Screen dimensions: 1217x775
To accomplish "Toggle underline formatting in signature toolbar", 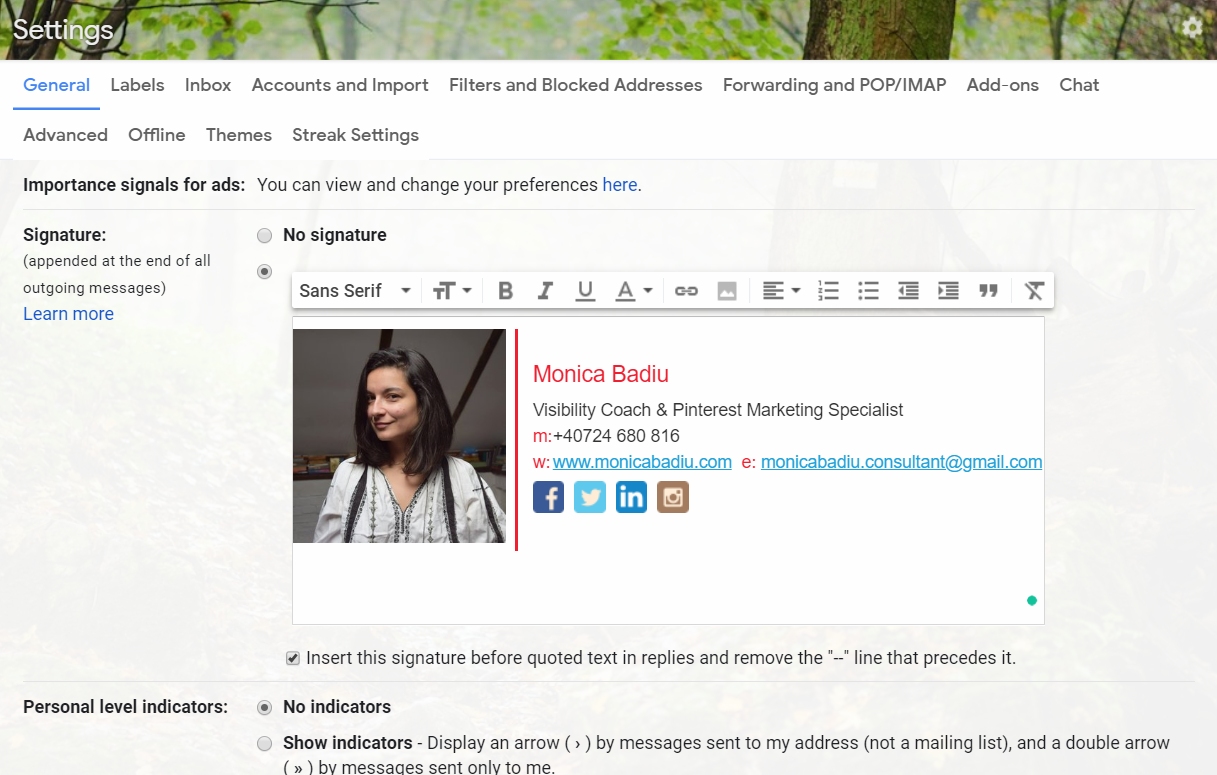I will [x=585, y=291].
